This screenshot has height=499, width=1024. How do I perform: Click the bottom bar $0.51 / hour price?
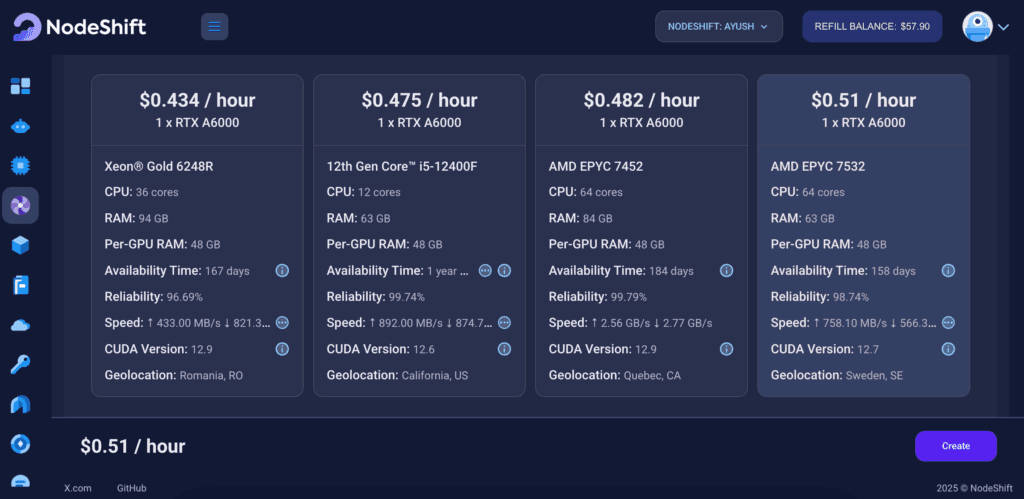coord(133,446)
